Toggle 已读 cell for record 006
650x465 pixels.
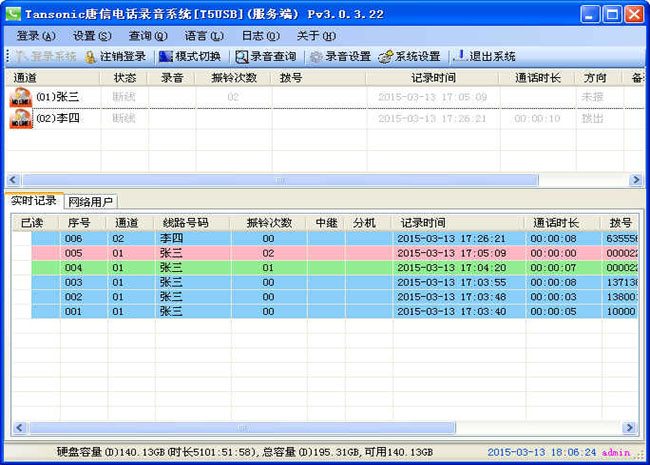click(x=21, y=239)
